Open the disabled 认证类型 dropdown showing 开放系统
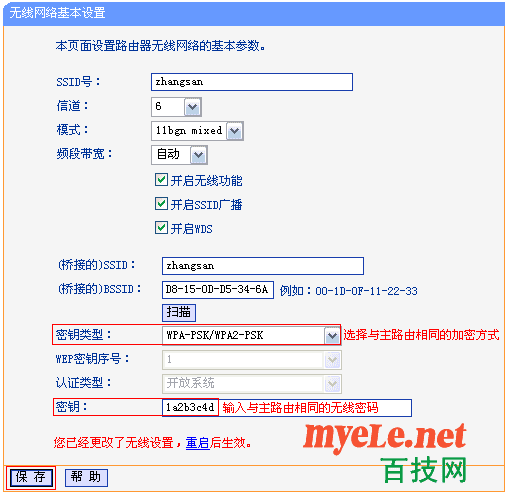Screen dimensions: 507x493 (x=252, y=384)
